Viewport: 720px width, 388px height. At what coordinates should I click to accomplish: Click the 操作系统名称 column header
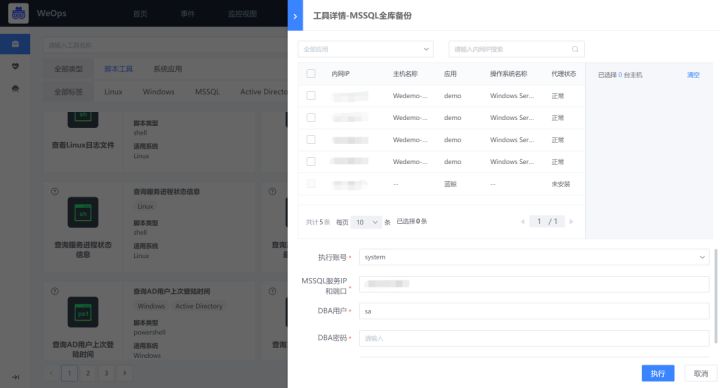[508, 73]
